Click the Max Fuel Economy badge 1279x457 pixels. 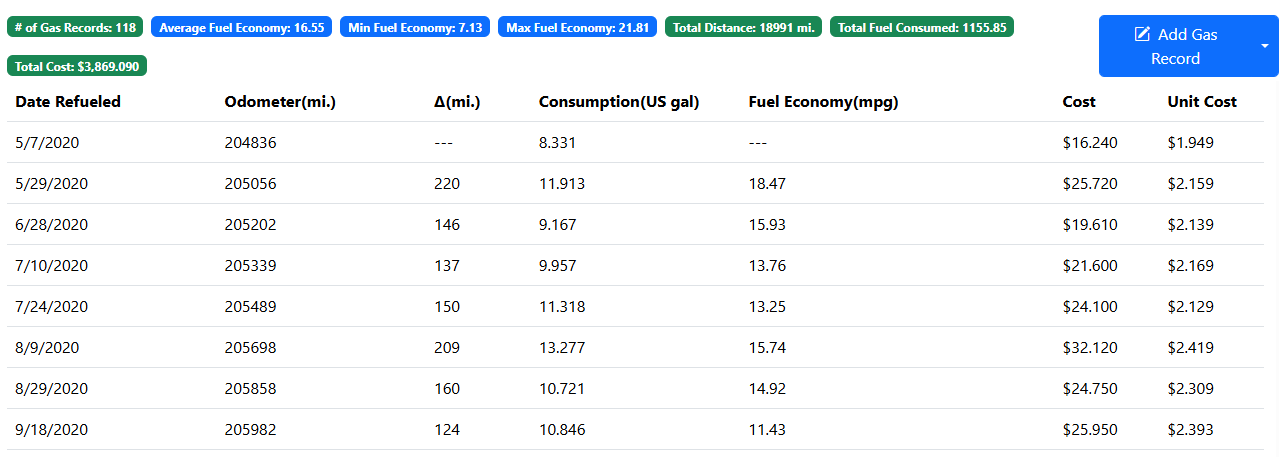pos(577,27)
